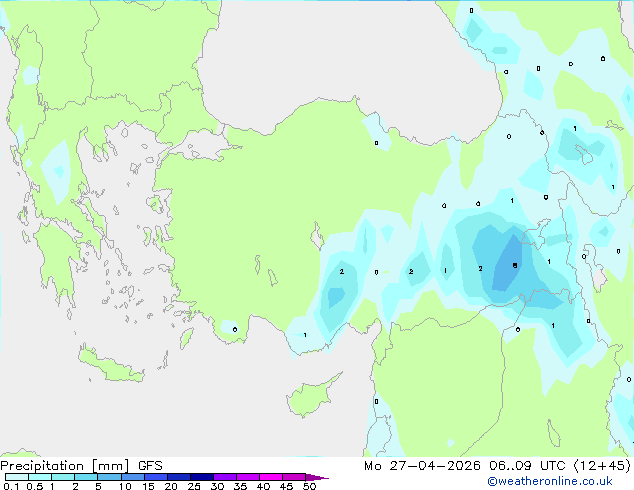Select the legend value '0.1'
This screenshot has height=490, width=634.
[x=10, y=486]
